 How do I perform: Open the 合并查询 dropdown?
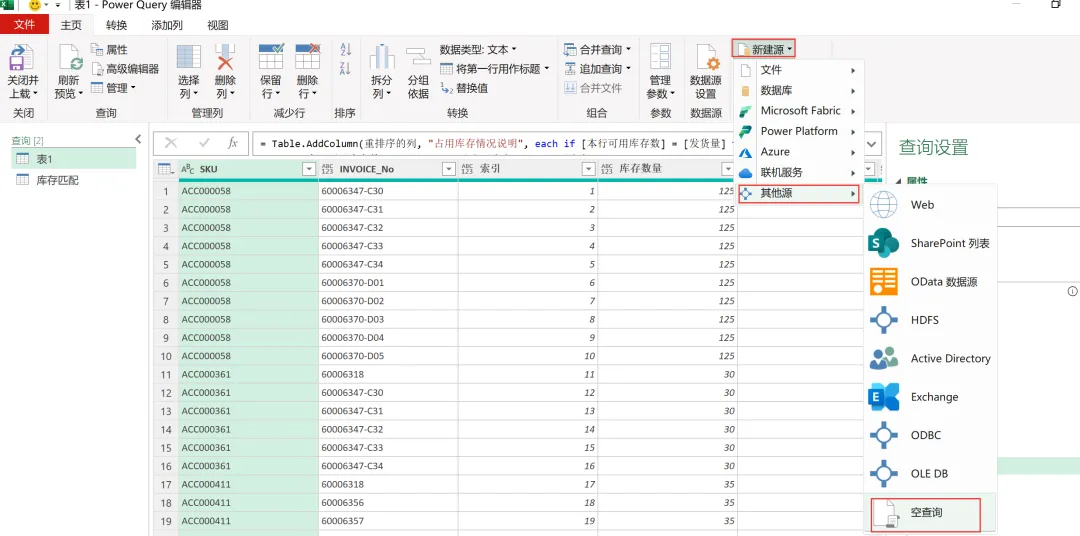[x=597, y=50]
